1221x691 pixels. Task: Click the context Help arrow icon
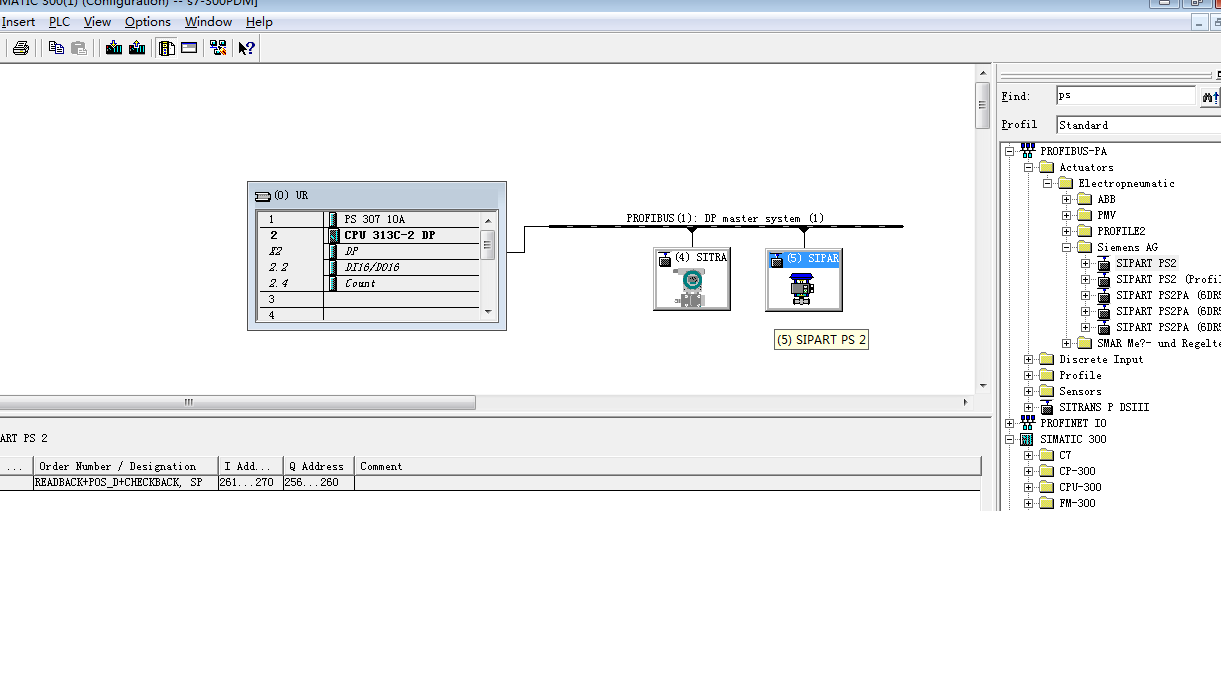click(x=247, y=47)
